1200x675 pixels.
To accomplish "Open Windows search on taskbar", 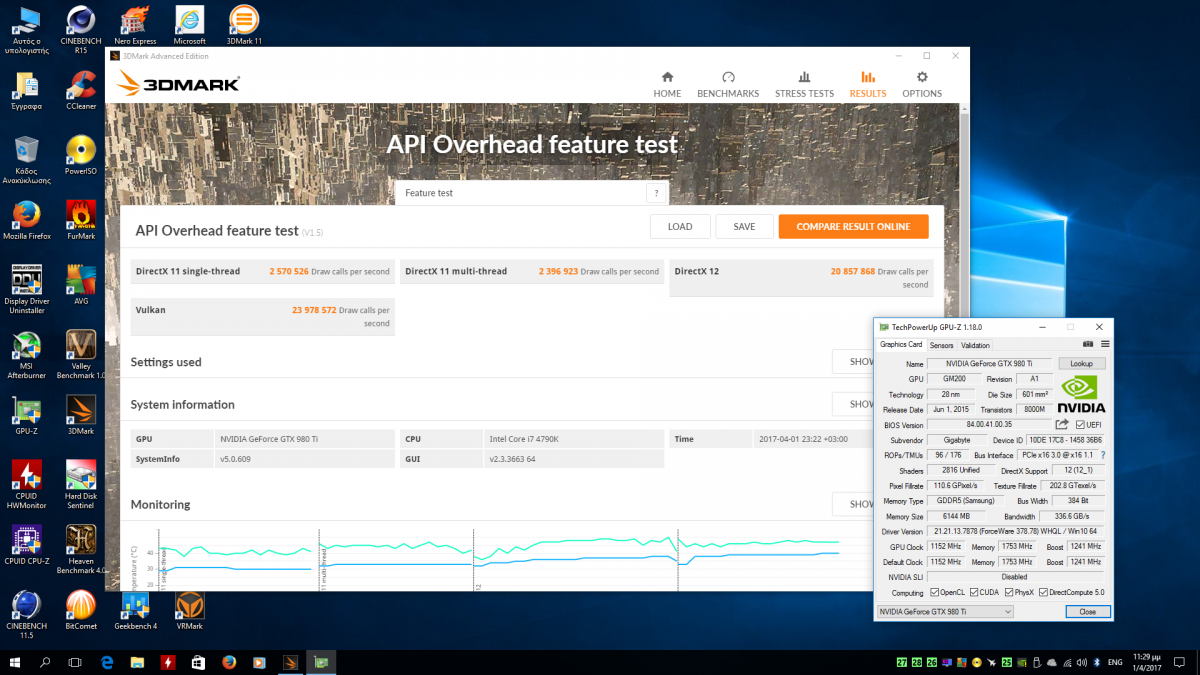I will coord(45,662).
